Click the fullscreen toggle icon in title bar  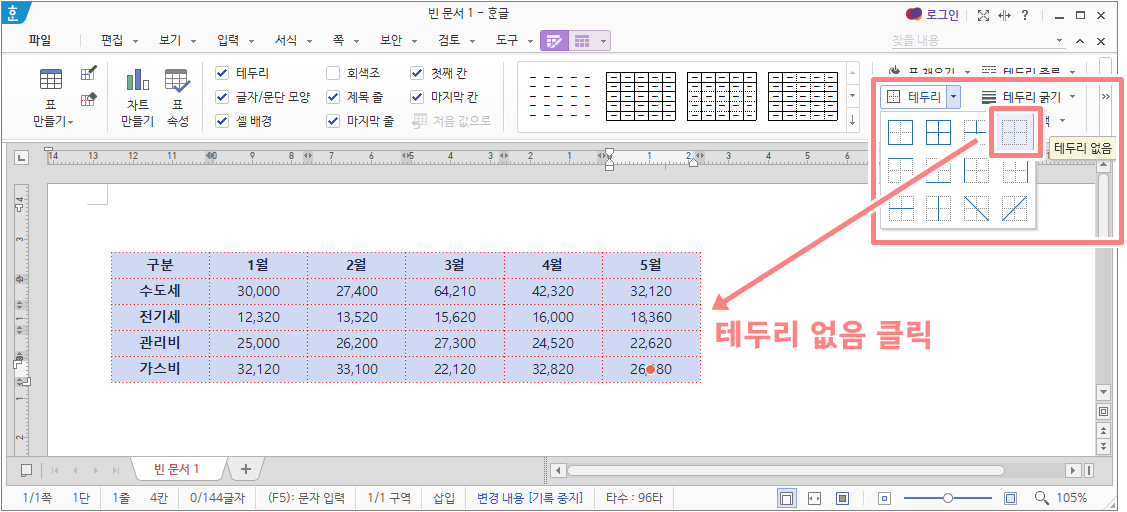984,15
